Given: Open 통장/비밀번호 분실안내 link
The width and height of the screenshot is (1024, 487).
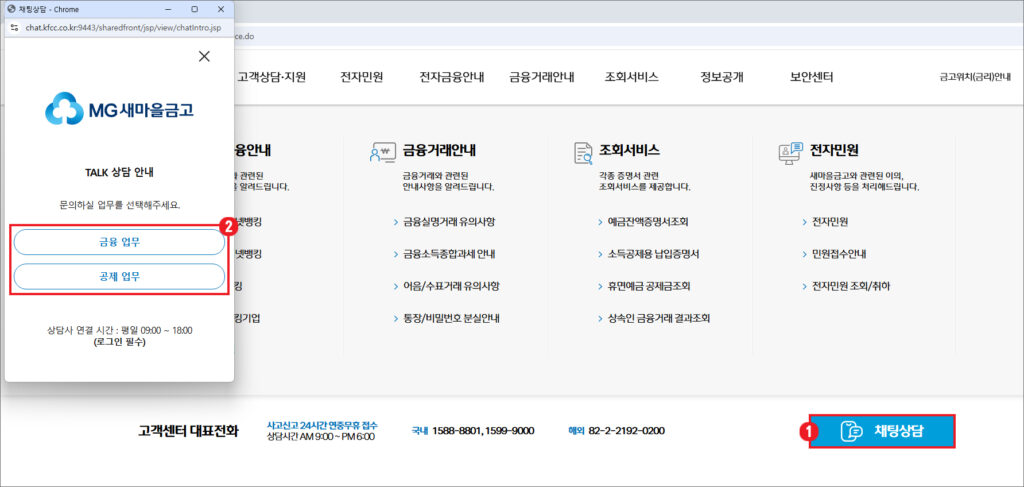Looking at the screenshot, I should point(451,318).
